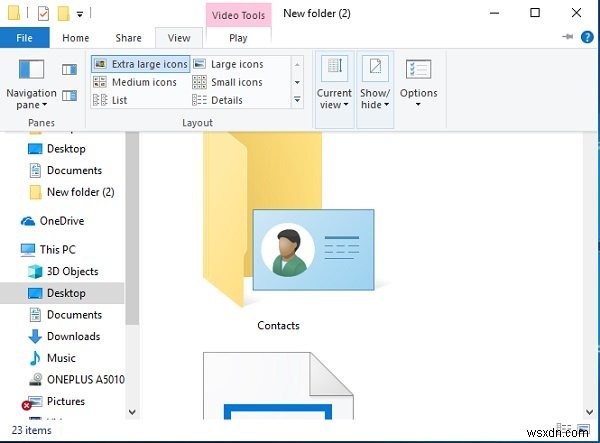Image resolution: width=600 pixels, height=443 pixels.
Task: Open the Options dropdown arrow
Action: tap(418, 104)
